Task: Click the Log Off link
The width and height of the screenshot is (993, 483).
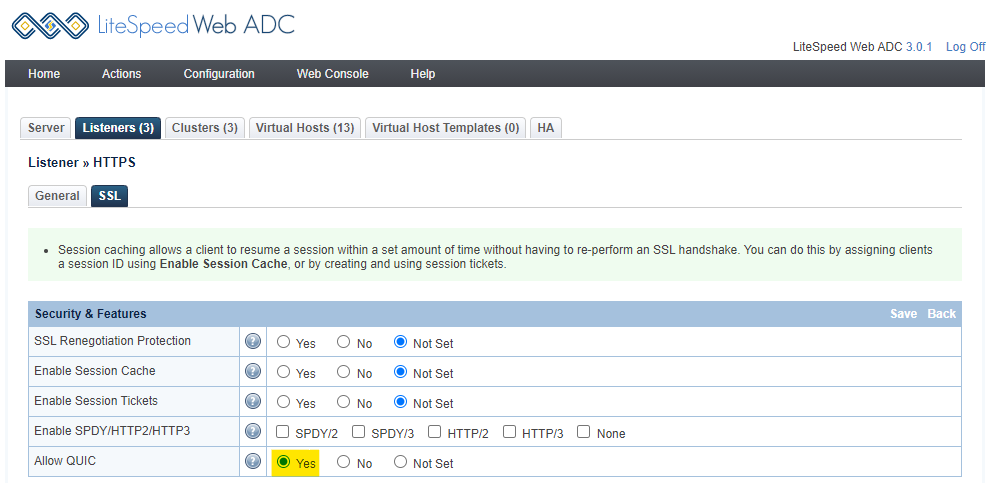Action: (x=965, y=47)
